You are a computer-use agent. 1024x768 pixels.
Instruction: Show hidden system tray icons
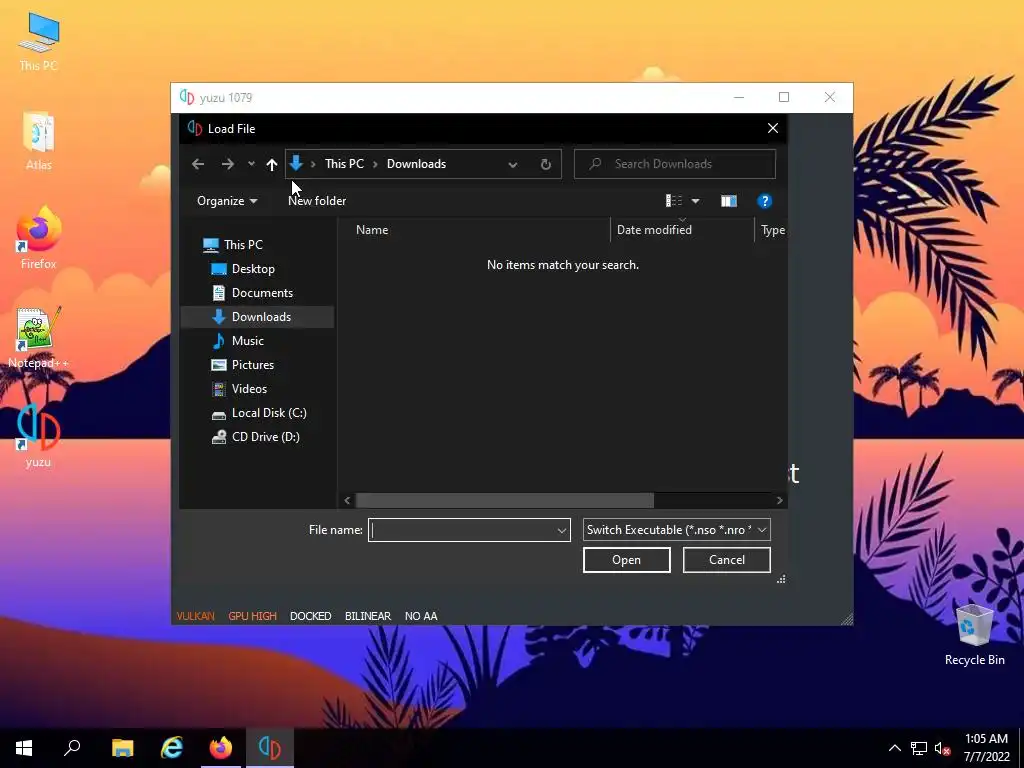(x=895, y=748)
